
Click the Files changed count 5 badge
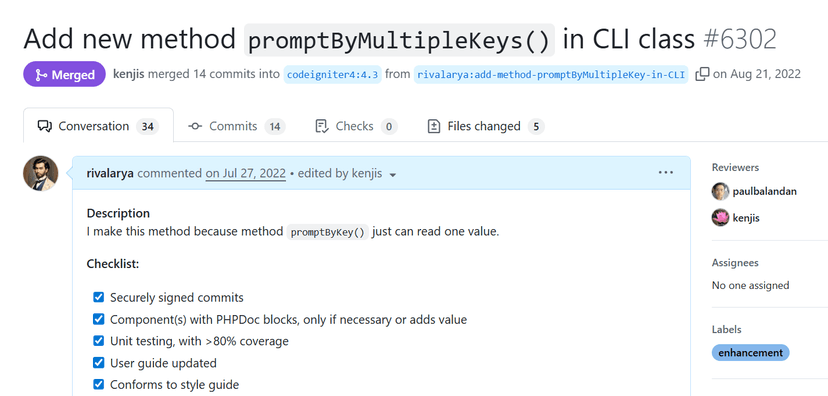[536, 126]
